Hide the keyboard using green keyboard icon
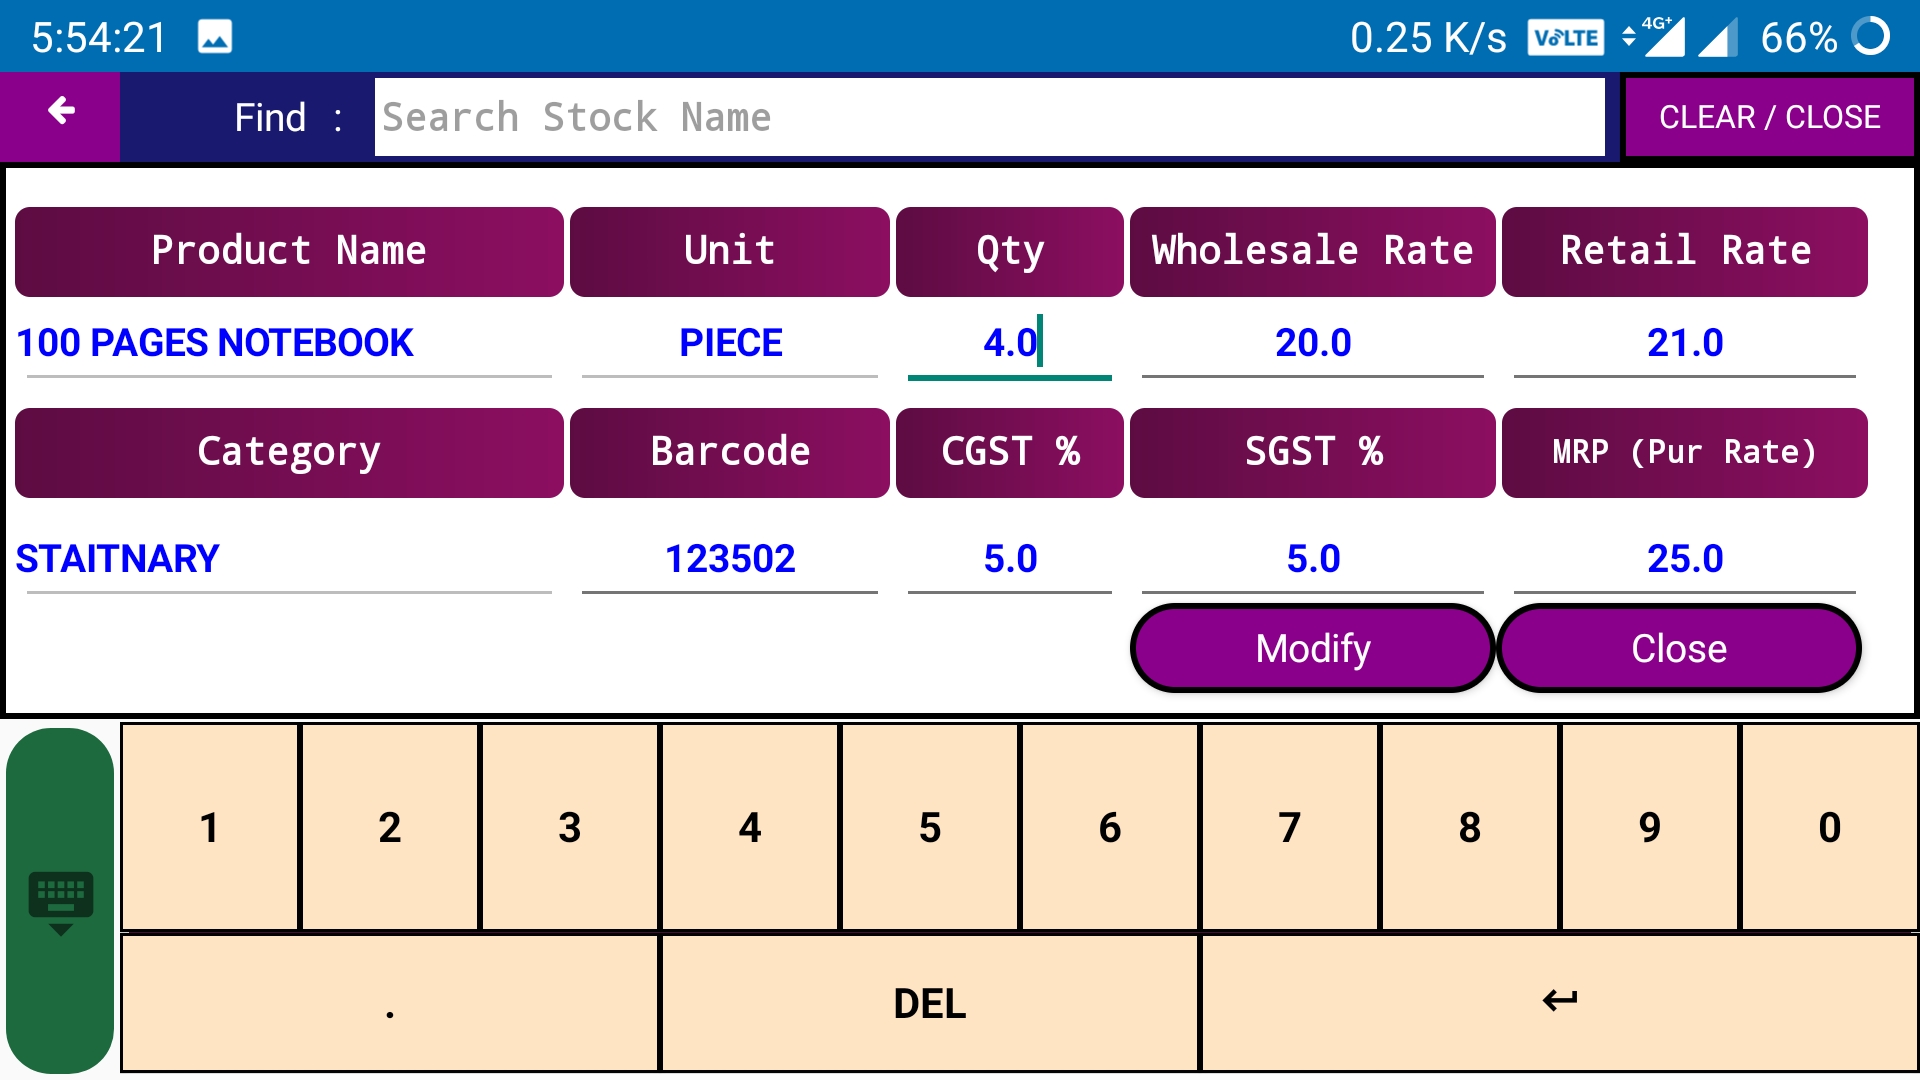This screenshot has height=1080, width=1920. (60, 900)
